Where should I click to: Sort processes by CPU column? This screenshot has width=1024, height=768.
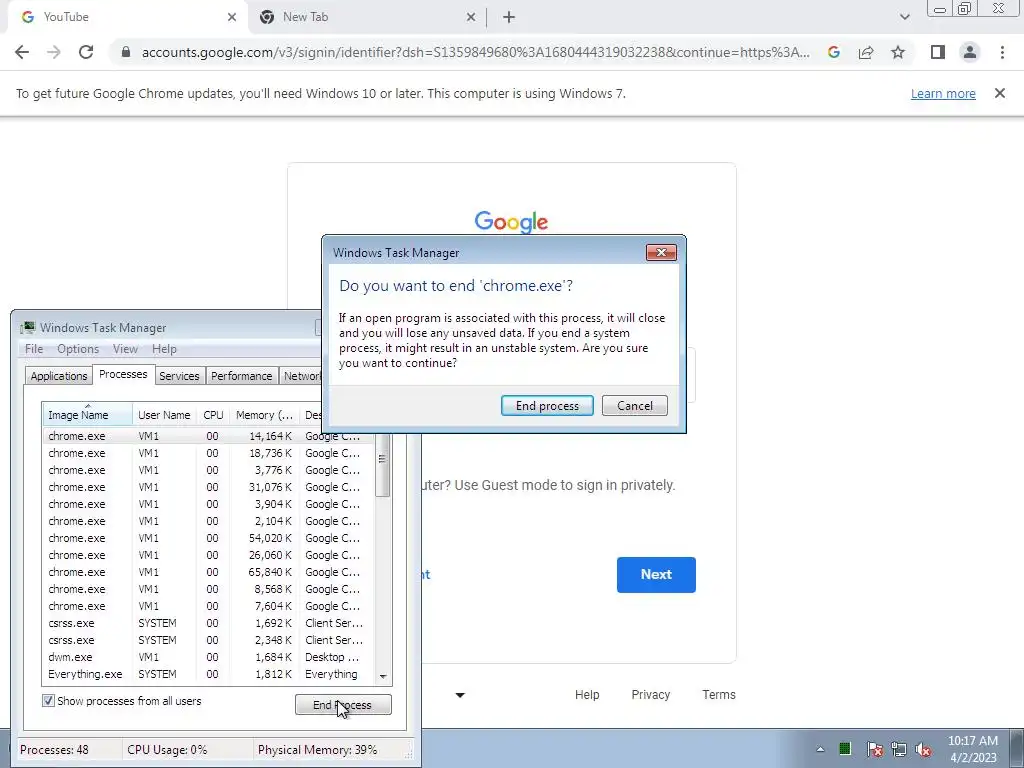click(x=213, y=415)
